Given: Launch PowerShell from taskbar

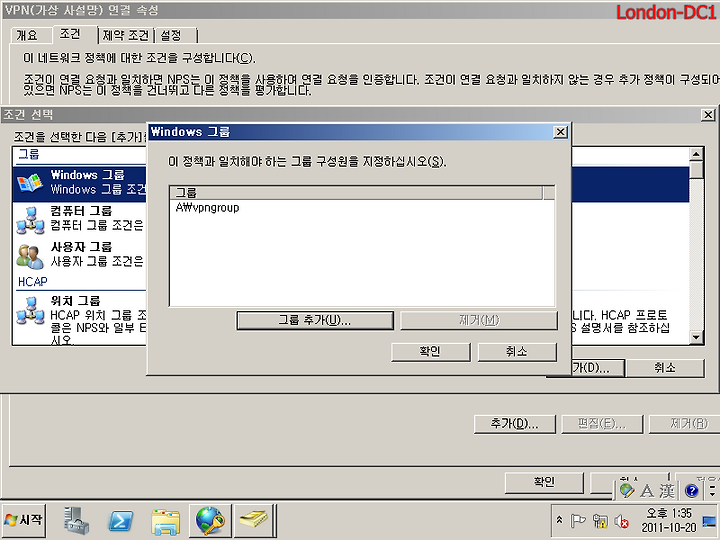Looking at the screenshot, I should click(120, 521).
